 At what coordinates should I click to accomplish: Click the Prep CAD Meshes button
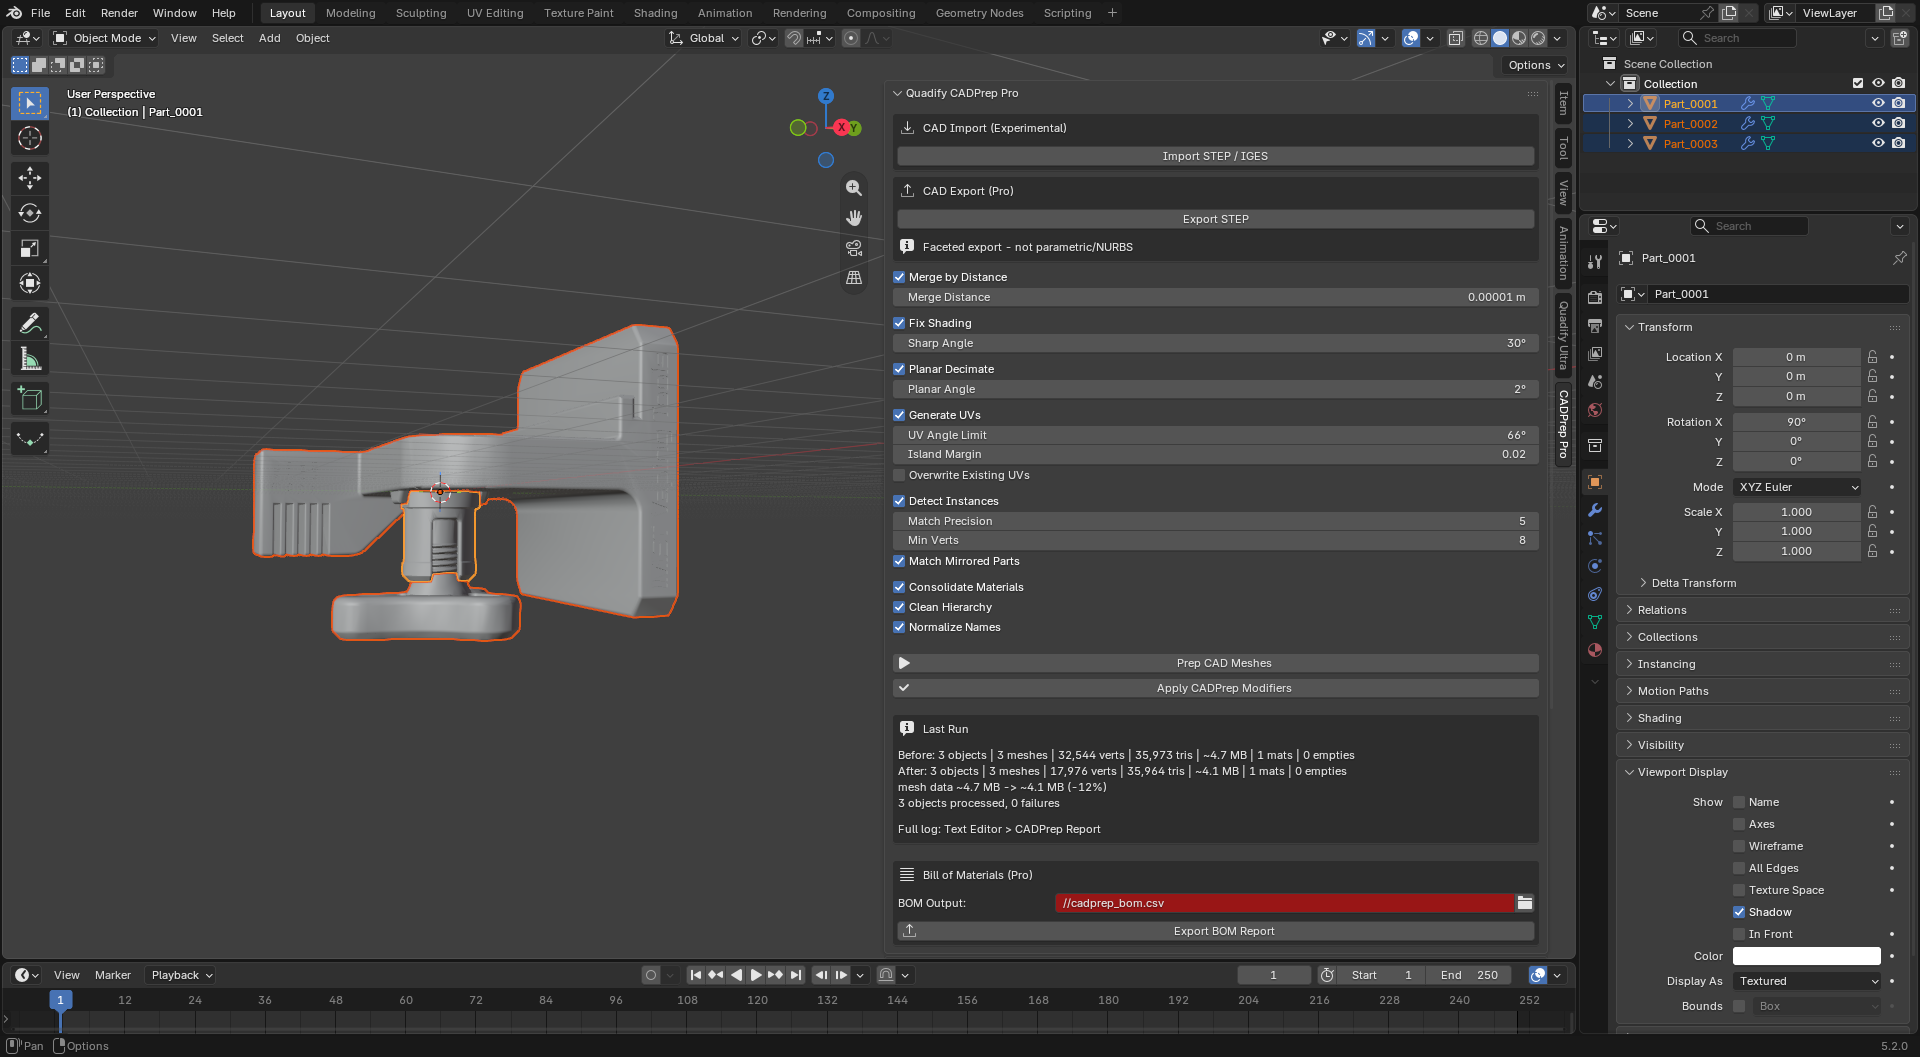[x=1215, y=663]
